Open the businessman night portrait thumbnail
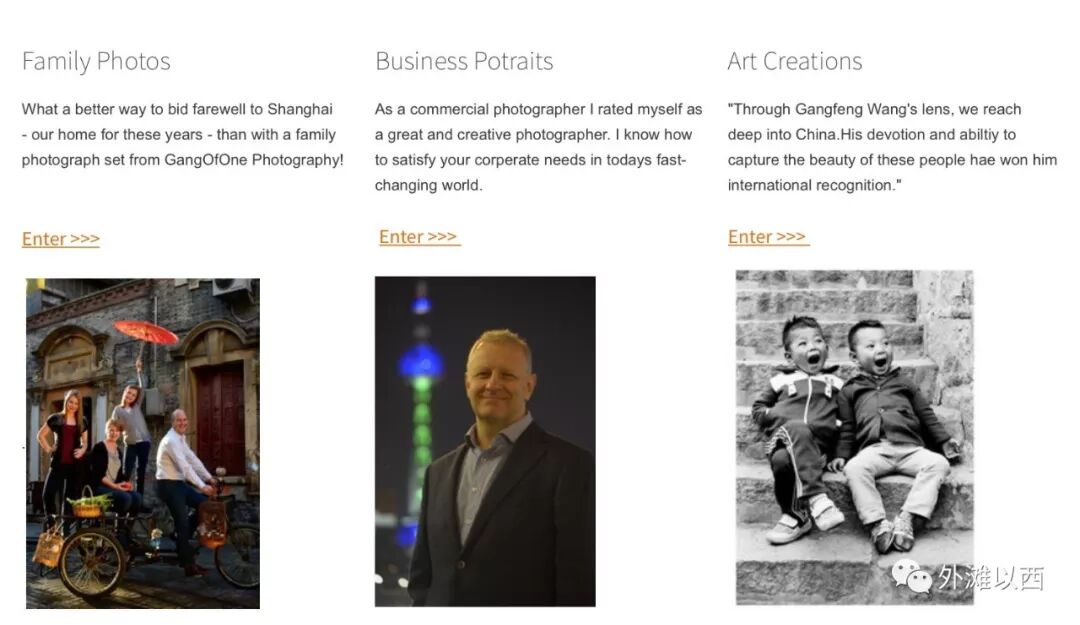1080x625 pixels. (x=485, y=441)
